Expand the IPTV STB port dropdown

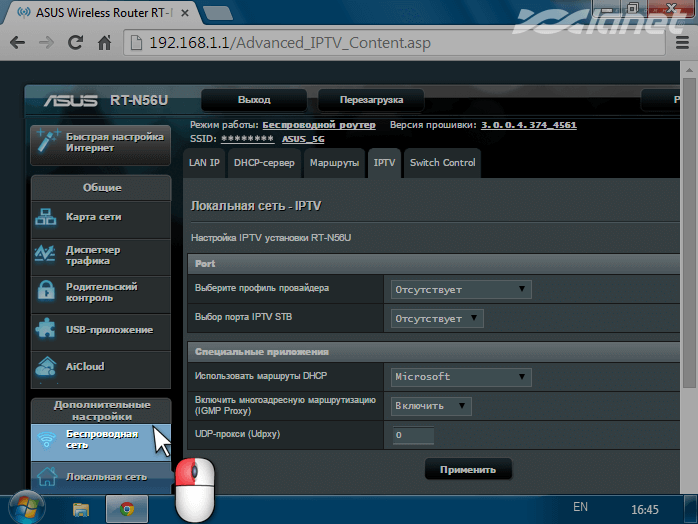coord(437,319)
